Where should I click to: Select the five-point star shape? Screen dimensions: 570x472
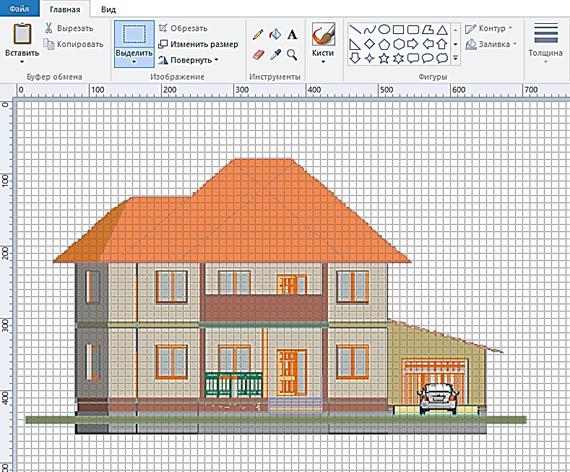tap(384, 58)
